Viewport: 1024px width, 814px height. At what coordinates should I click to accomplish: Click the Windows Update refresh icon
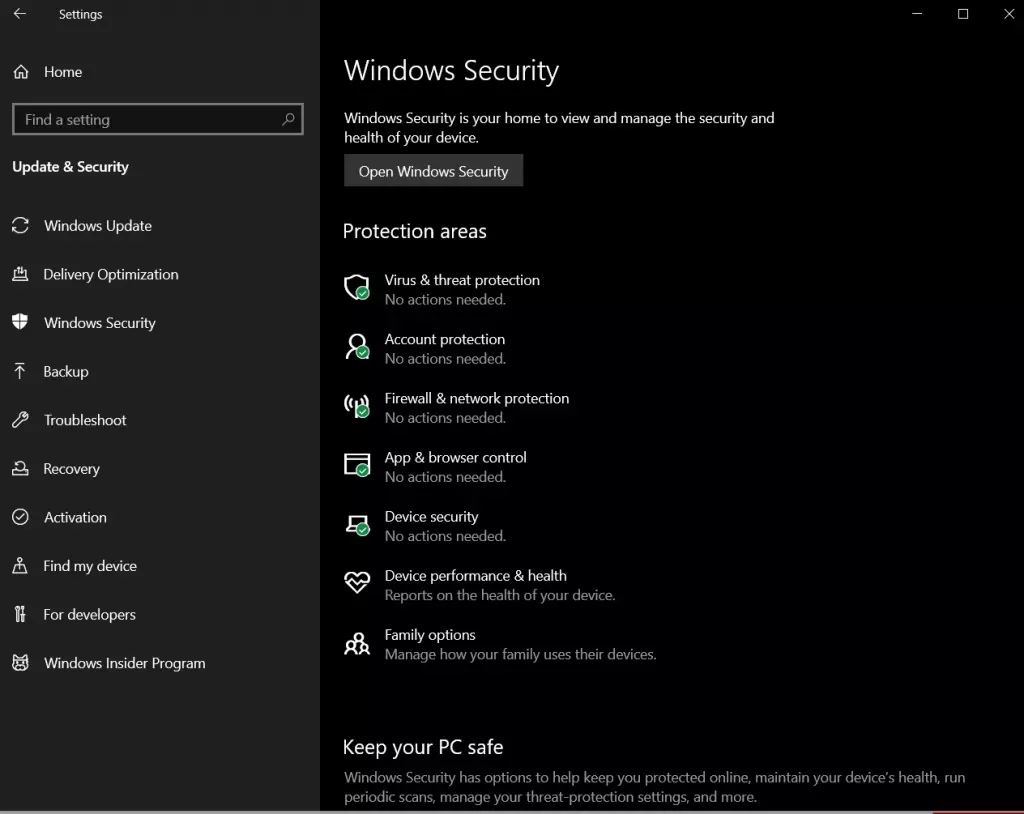pos(20,225)
